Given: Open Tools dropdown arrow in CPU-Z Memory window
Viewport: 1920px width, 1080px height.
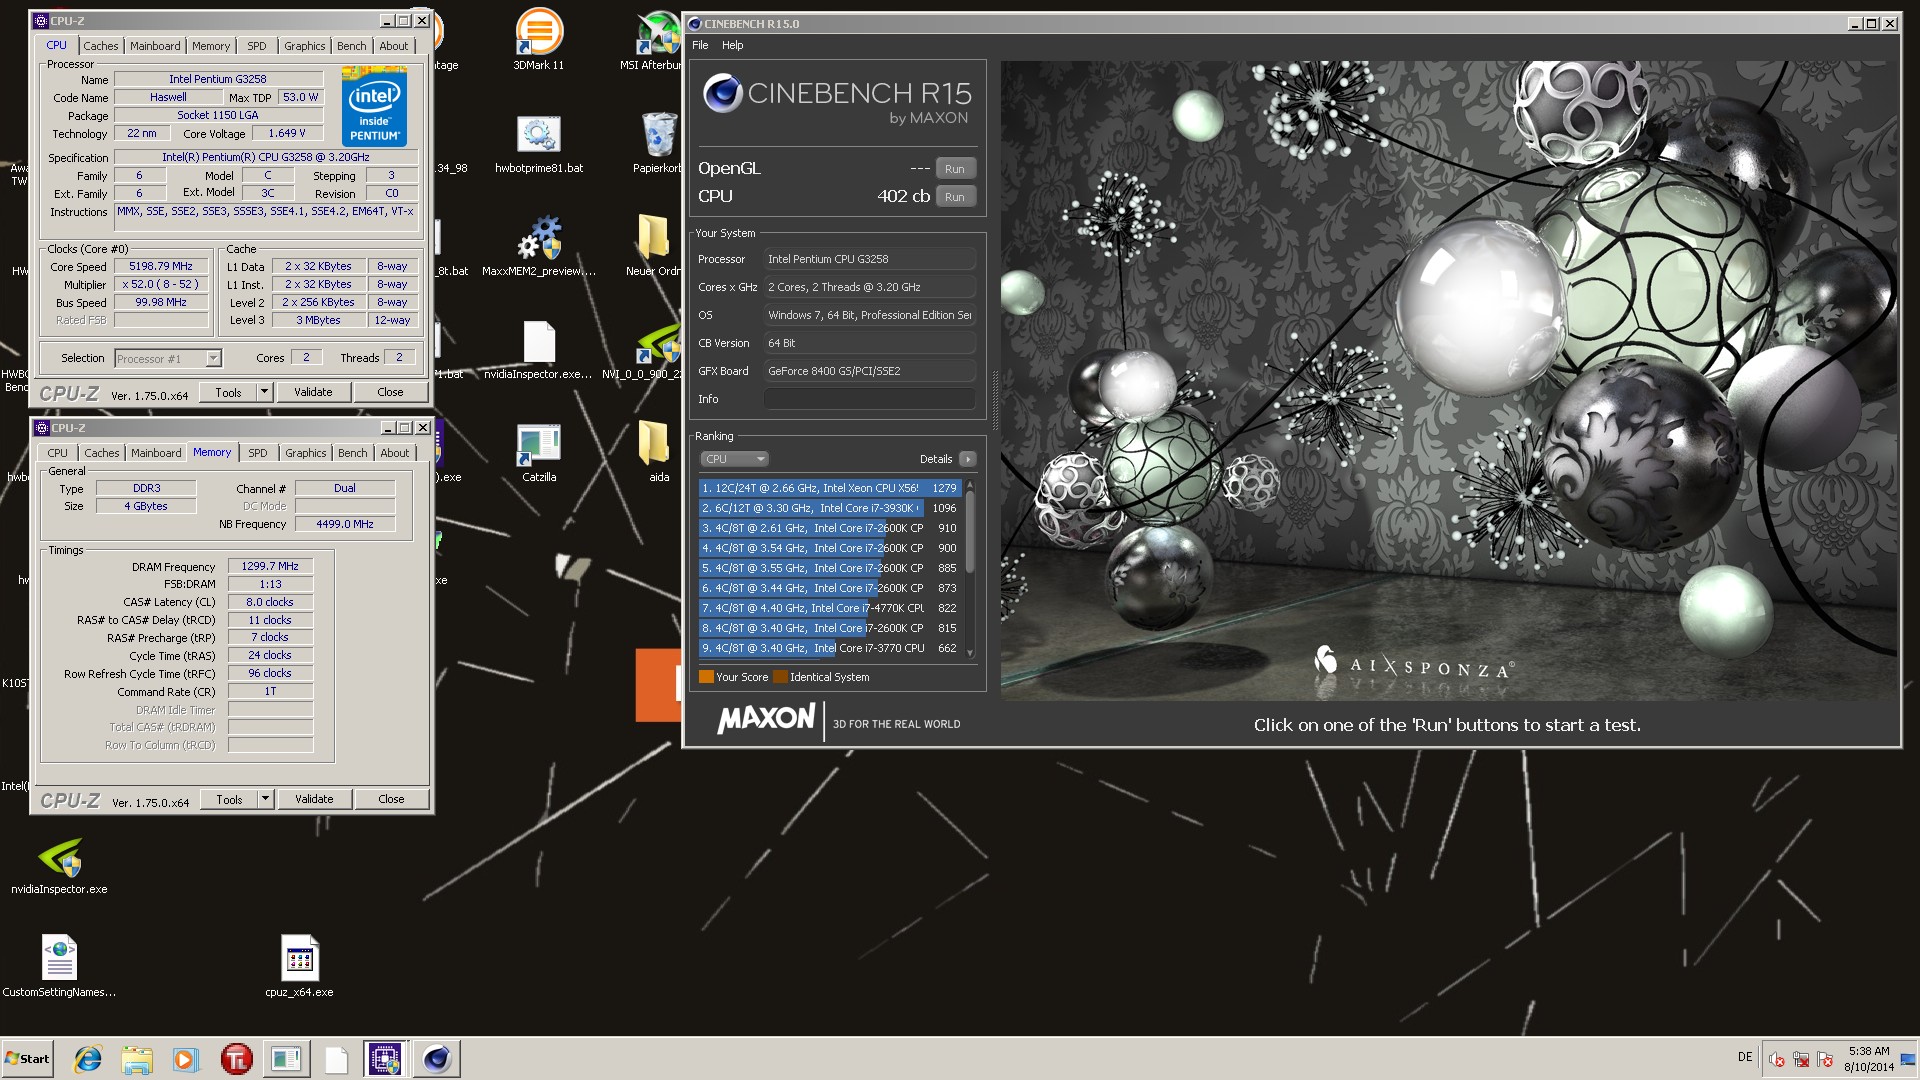Looking at the screenshot, I should click(265, 799).
